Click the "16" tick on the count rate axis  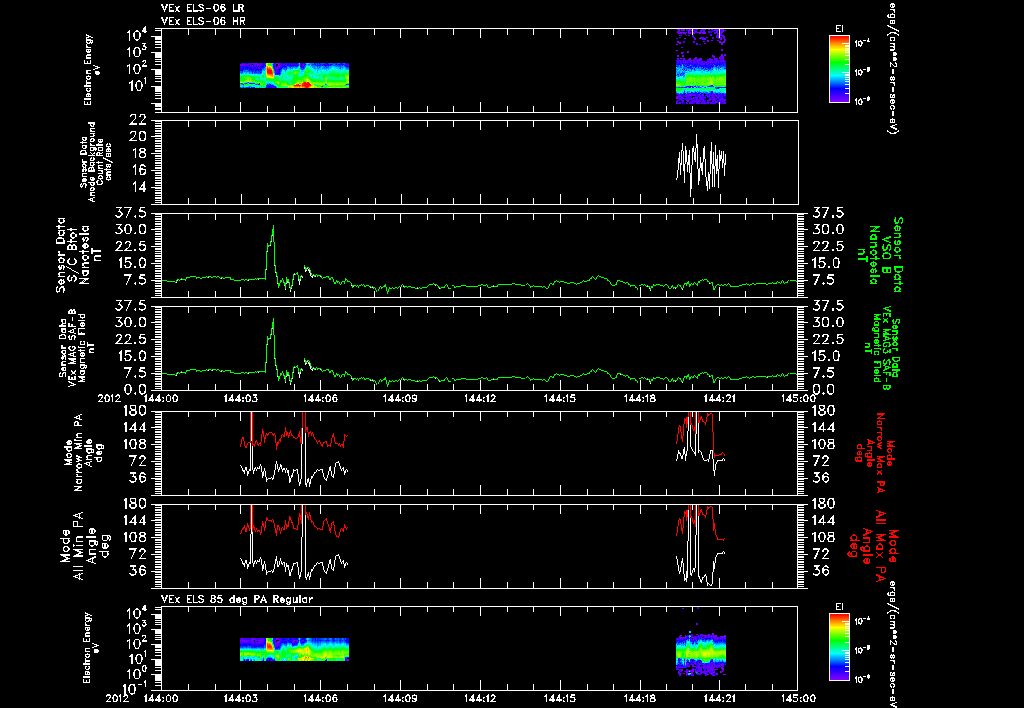(137, 170)
